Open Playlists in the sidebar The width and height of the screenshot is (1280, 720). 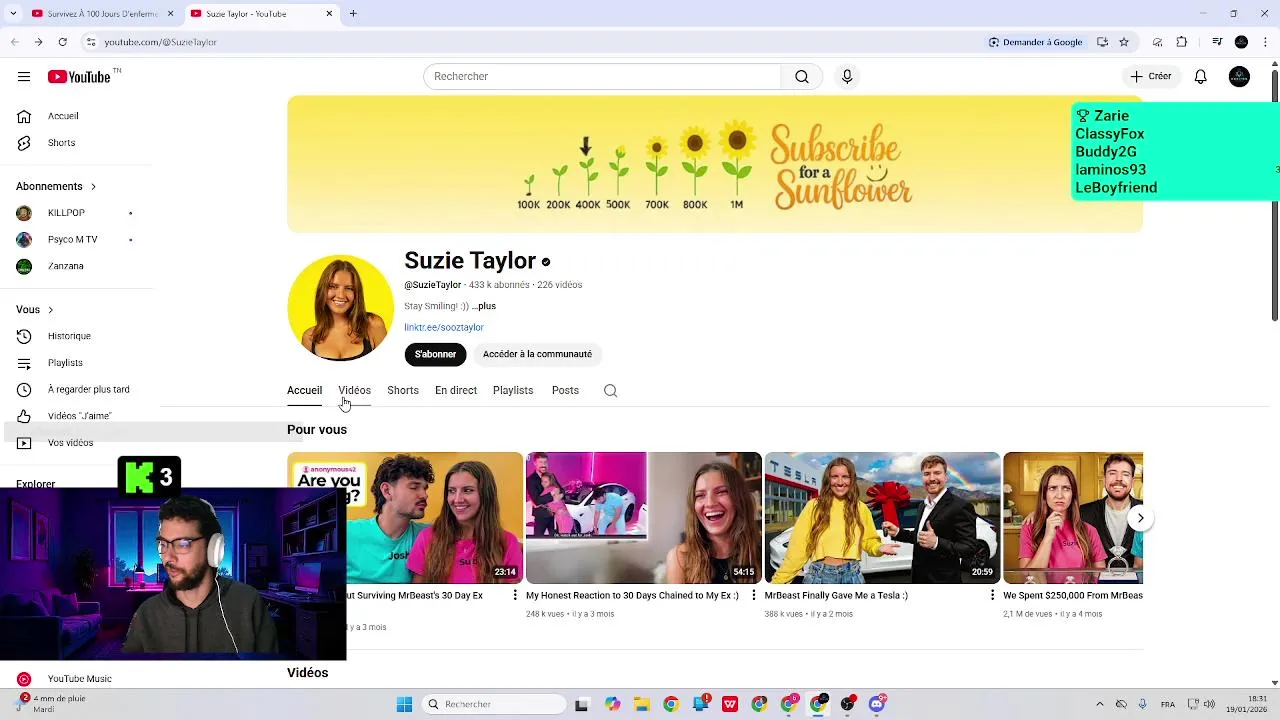point(64,363)
